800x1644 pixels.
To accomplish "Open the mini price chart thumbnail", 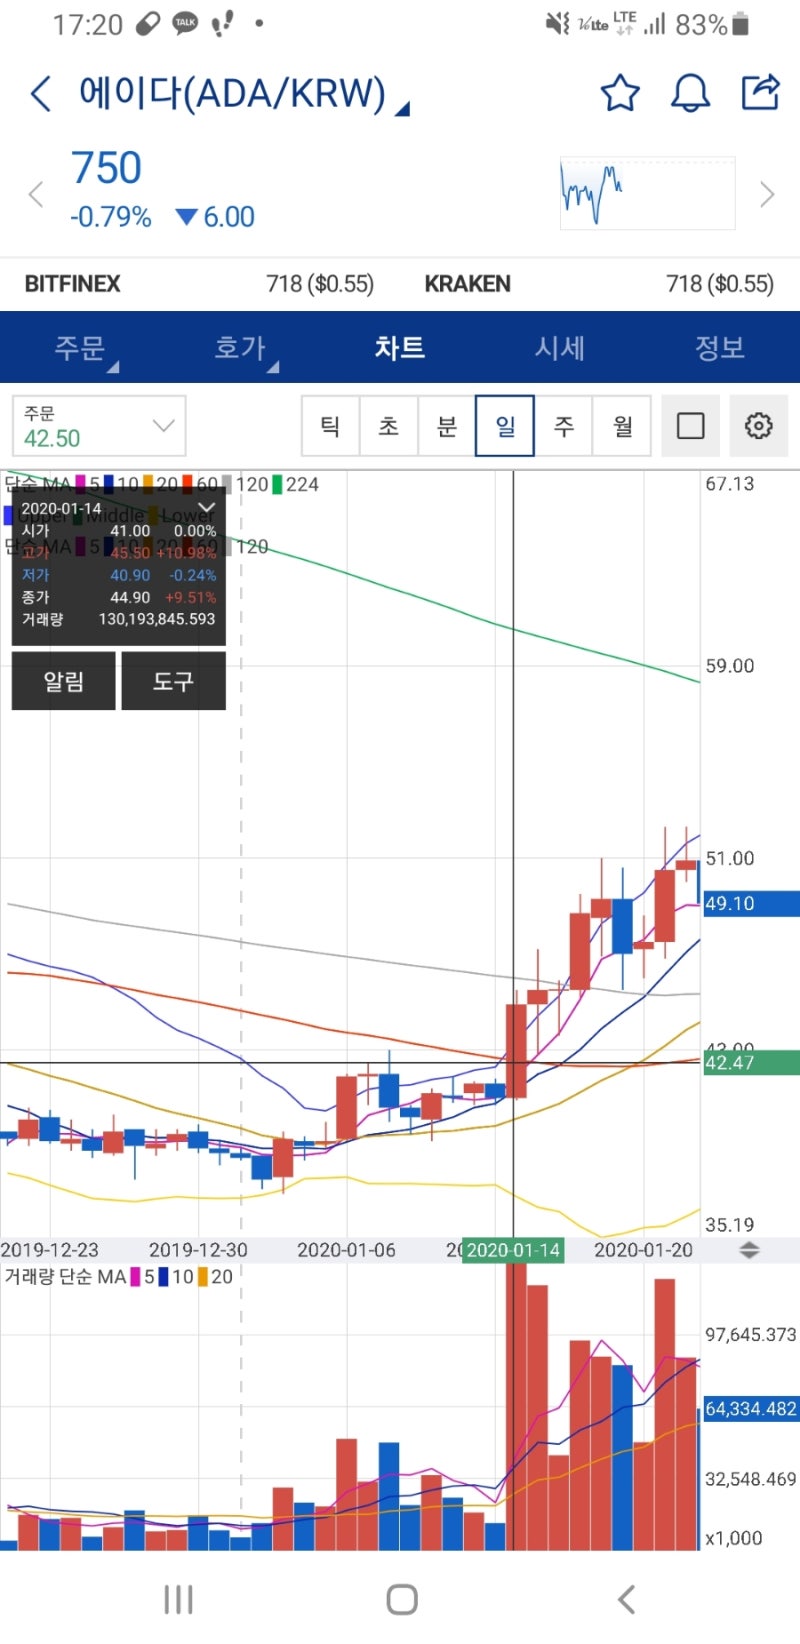I will tap(647, 193).
